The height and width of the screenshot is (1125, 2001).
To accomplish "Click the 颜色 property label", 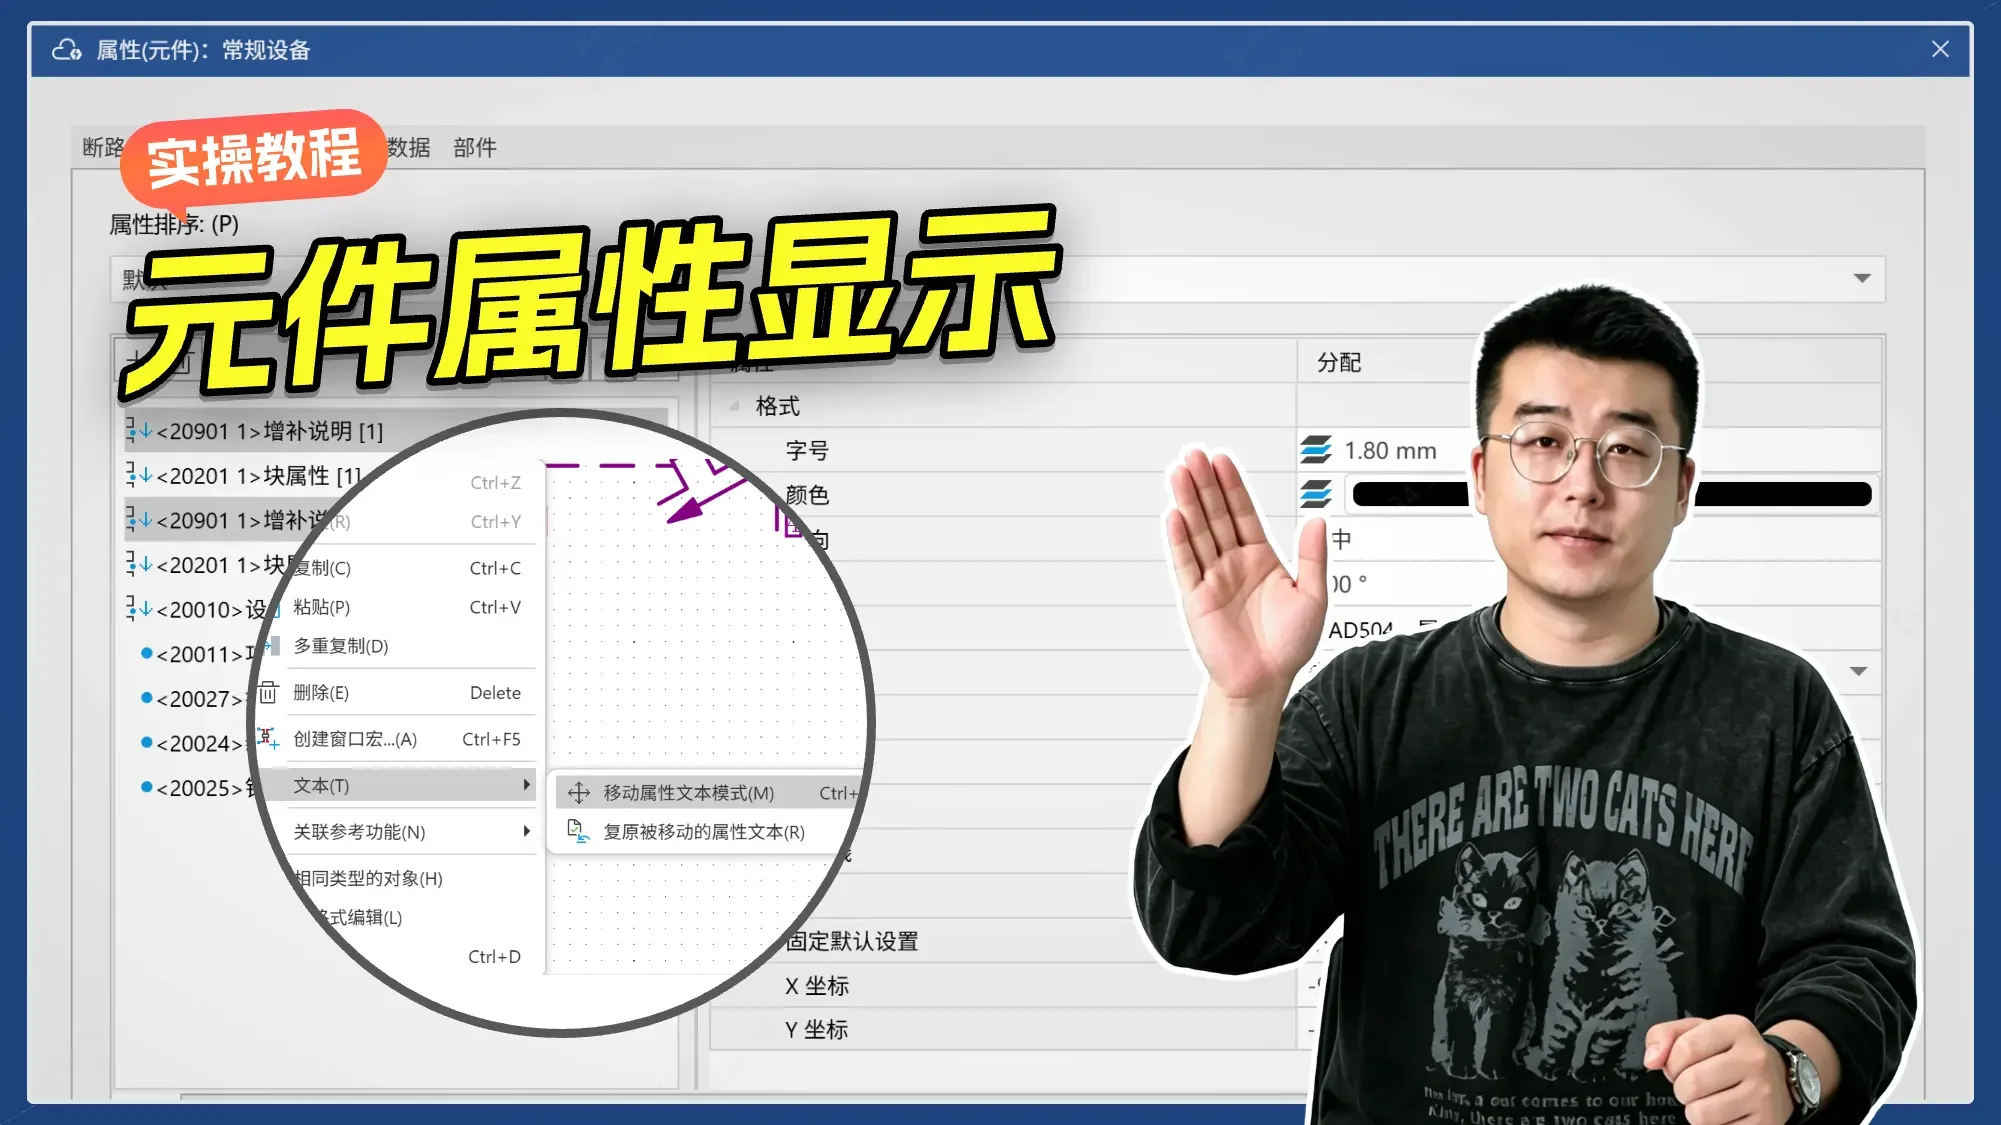I will (807, 495).
